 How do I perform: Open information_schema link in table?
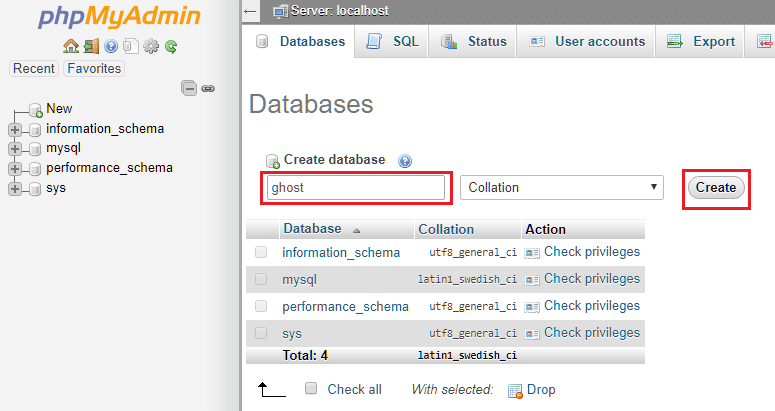tap(341, 252)
